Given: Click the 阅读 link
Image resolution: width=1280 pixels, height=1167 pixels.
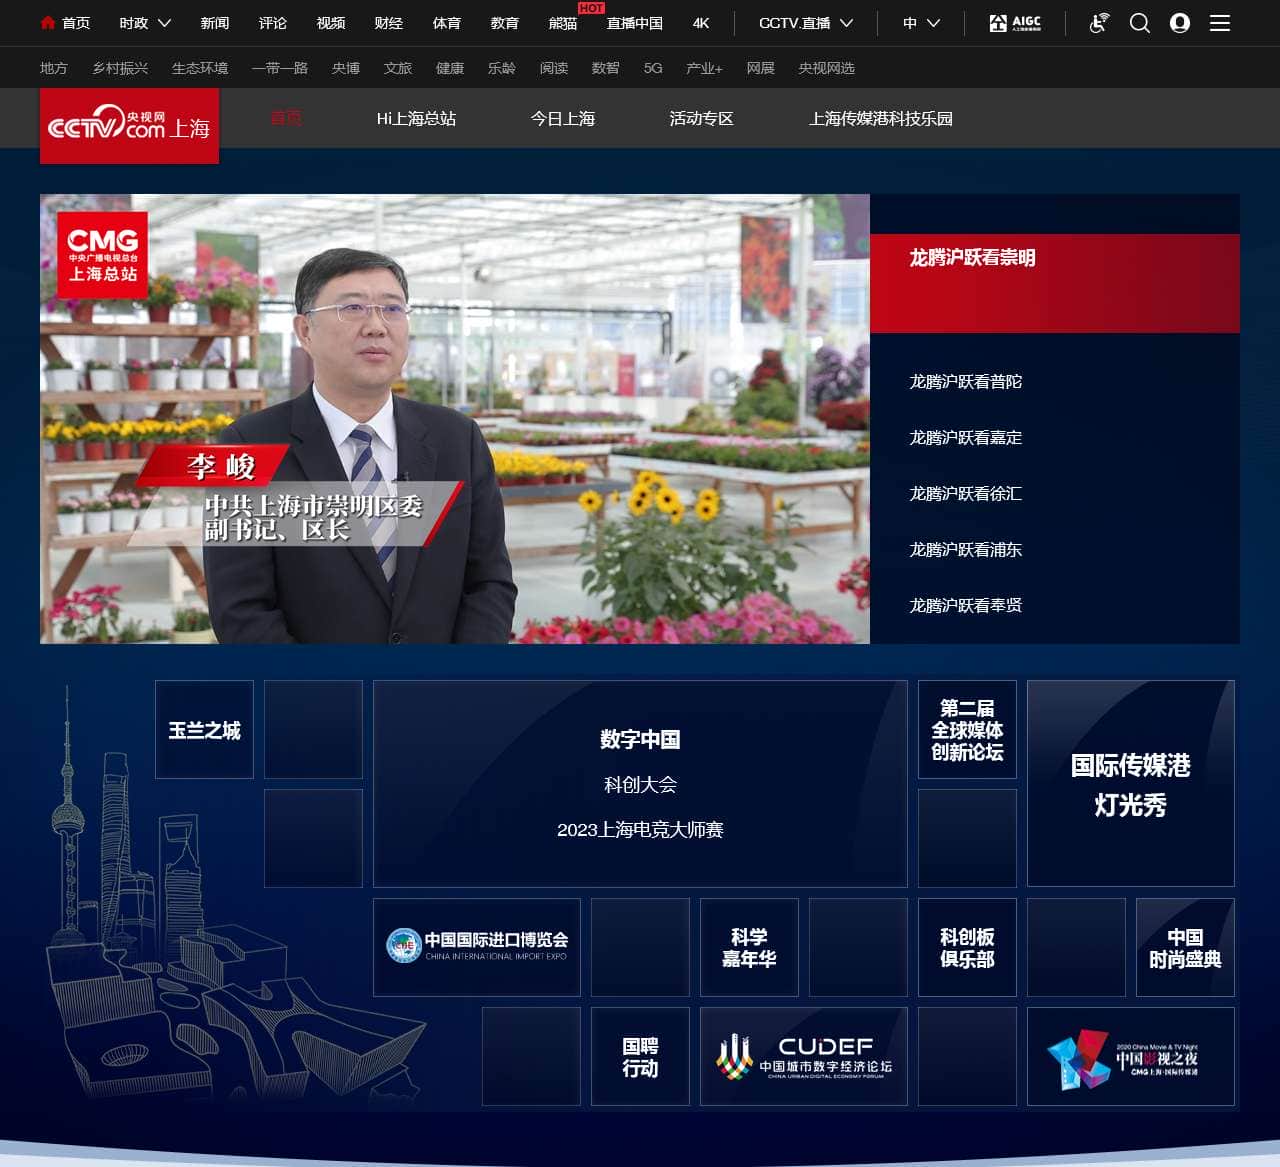Looking at the screenshot, I should point(554,68).
